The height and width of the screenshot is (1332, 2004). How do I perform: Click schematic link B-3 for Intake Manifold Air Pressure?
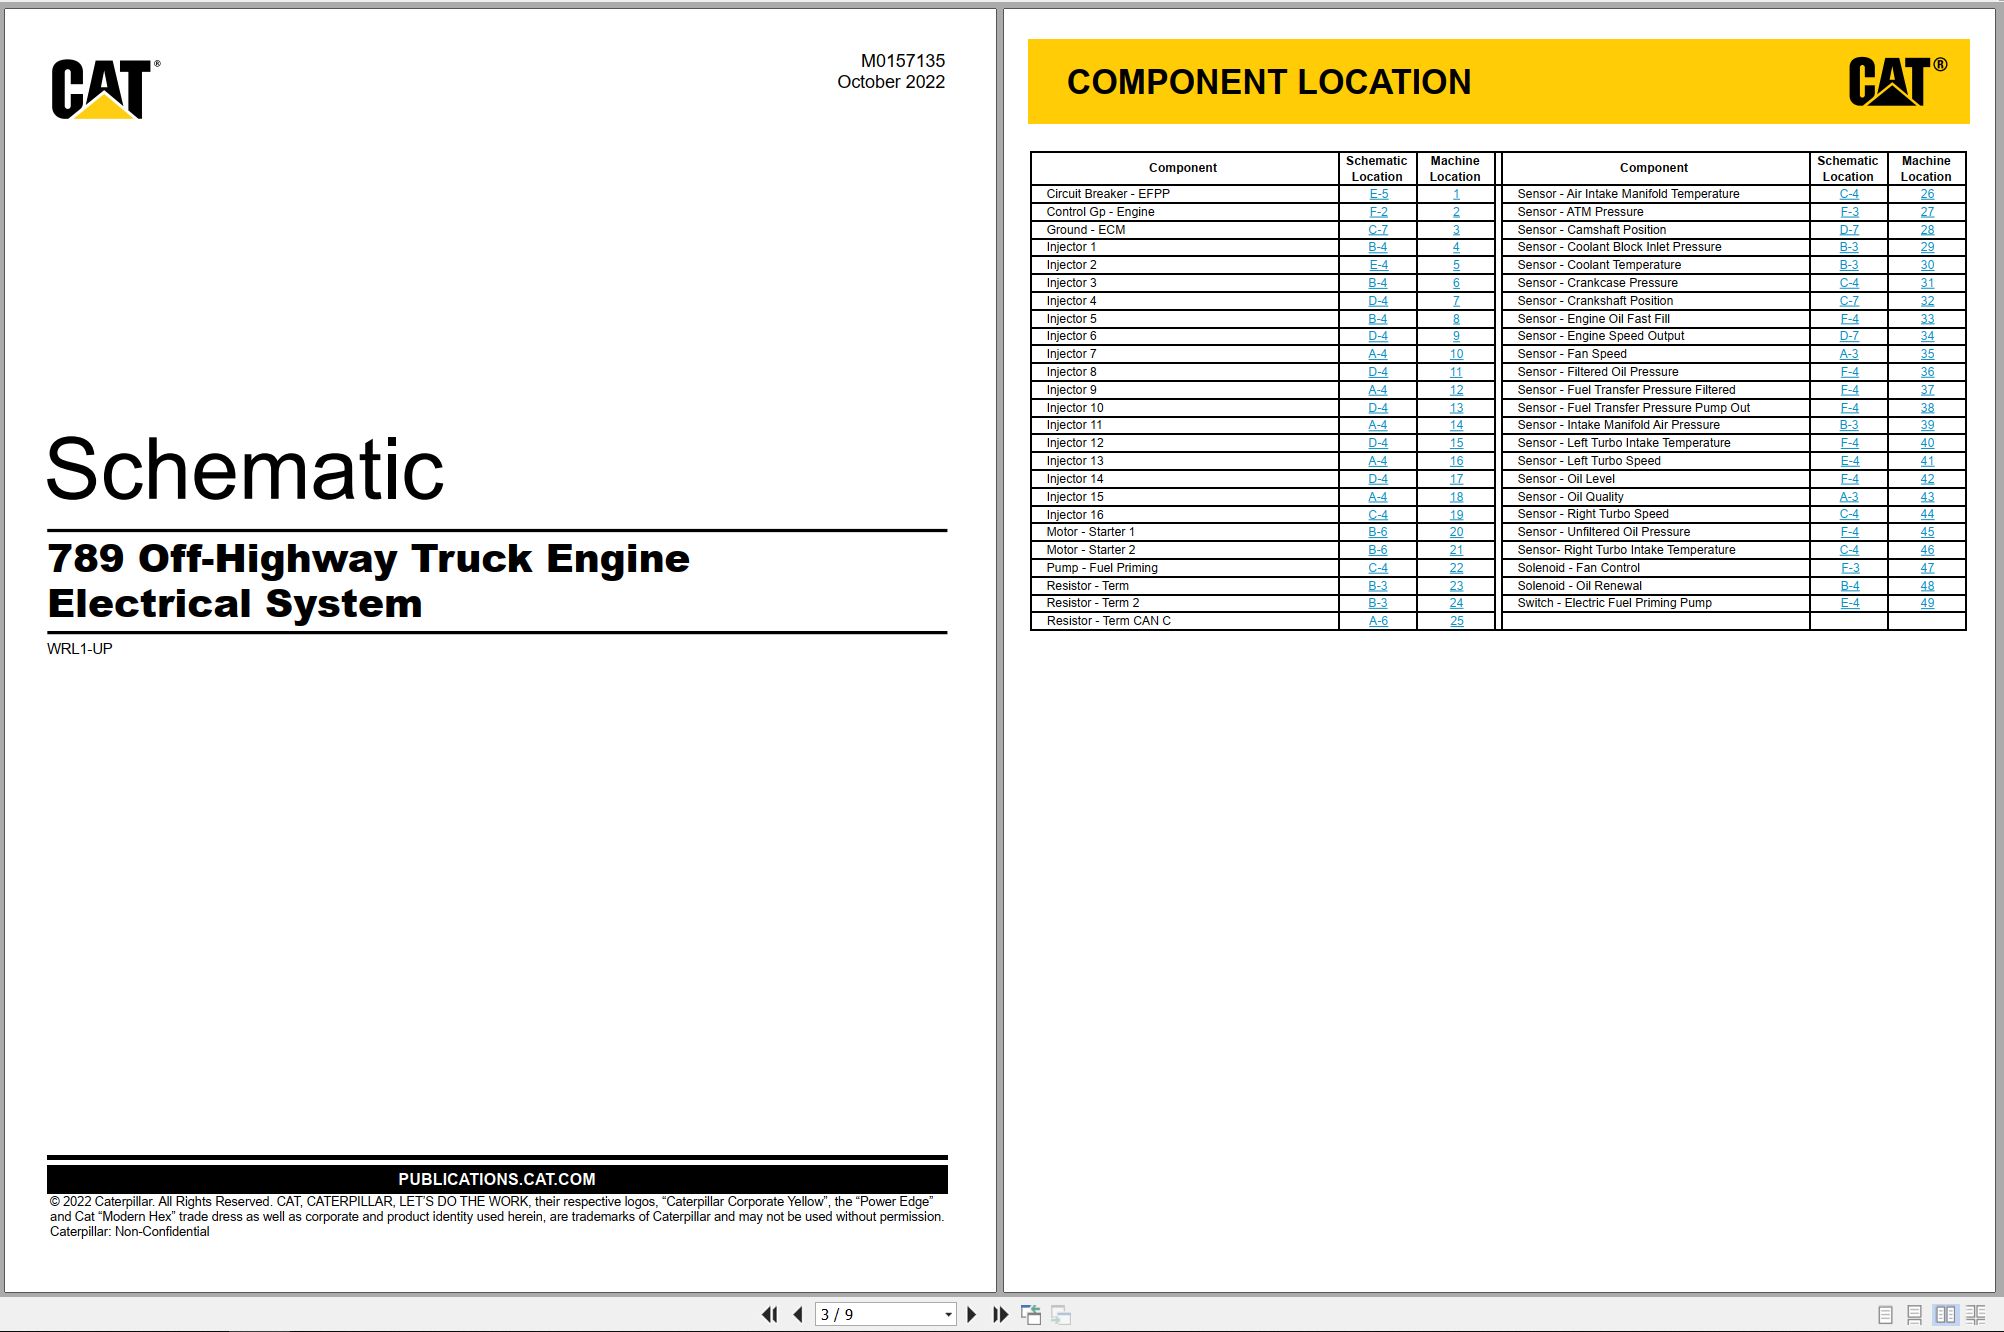[1849, 425]
